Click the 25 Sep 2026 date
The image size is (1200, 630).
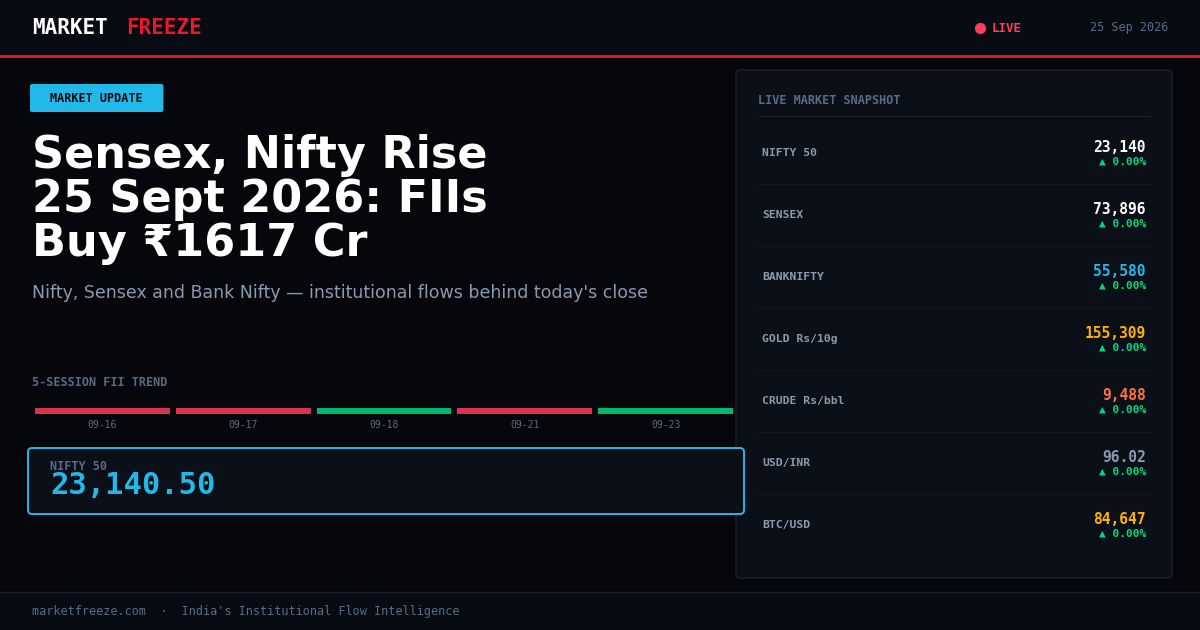(1129, 28)
